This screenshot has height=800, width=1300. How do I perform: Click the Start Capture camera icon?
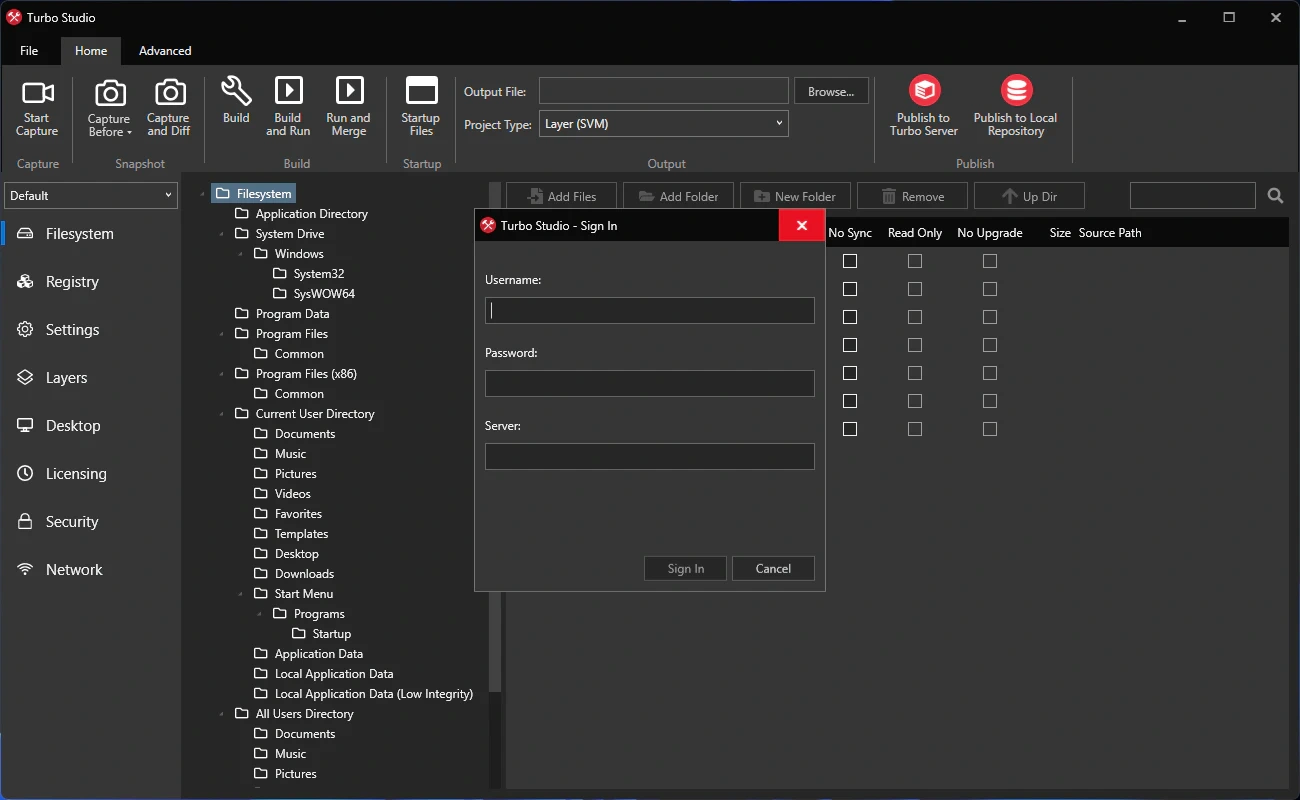click(x=38, y=93)
